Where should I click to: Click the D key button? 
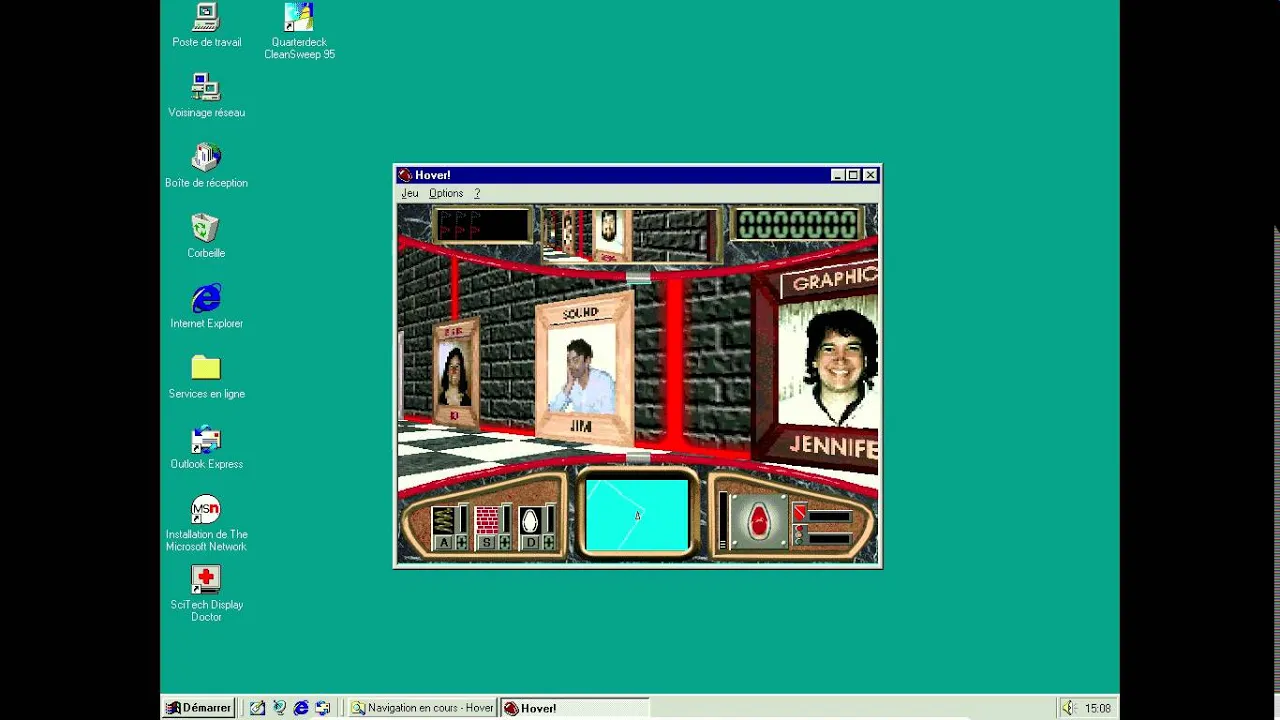click(531, 542)
